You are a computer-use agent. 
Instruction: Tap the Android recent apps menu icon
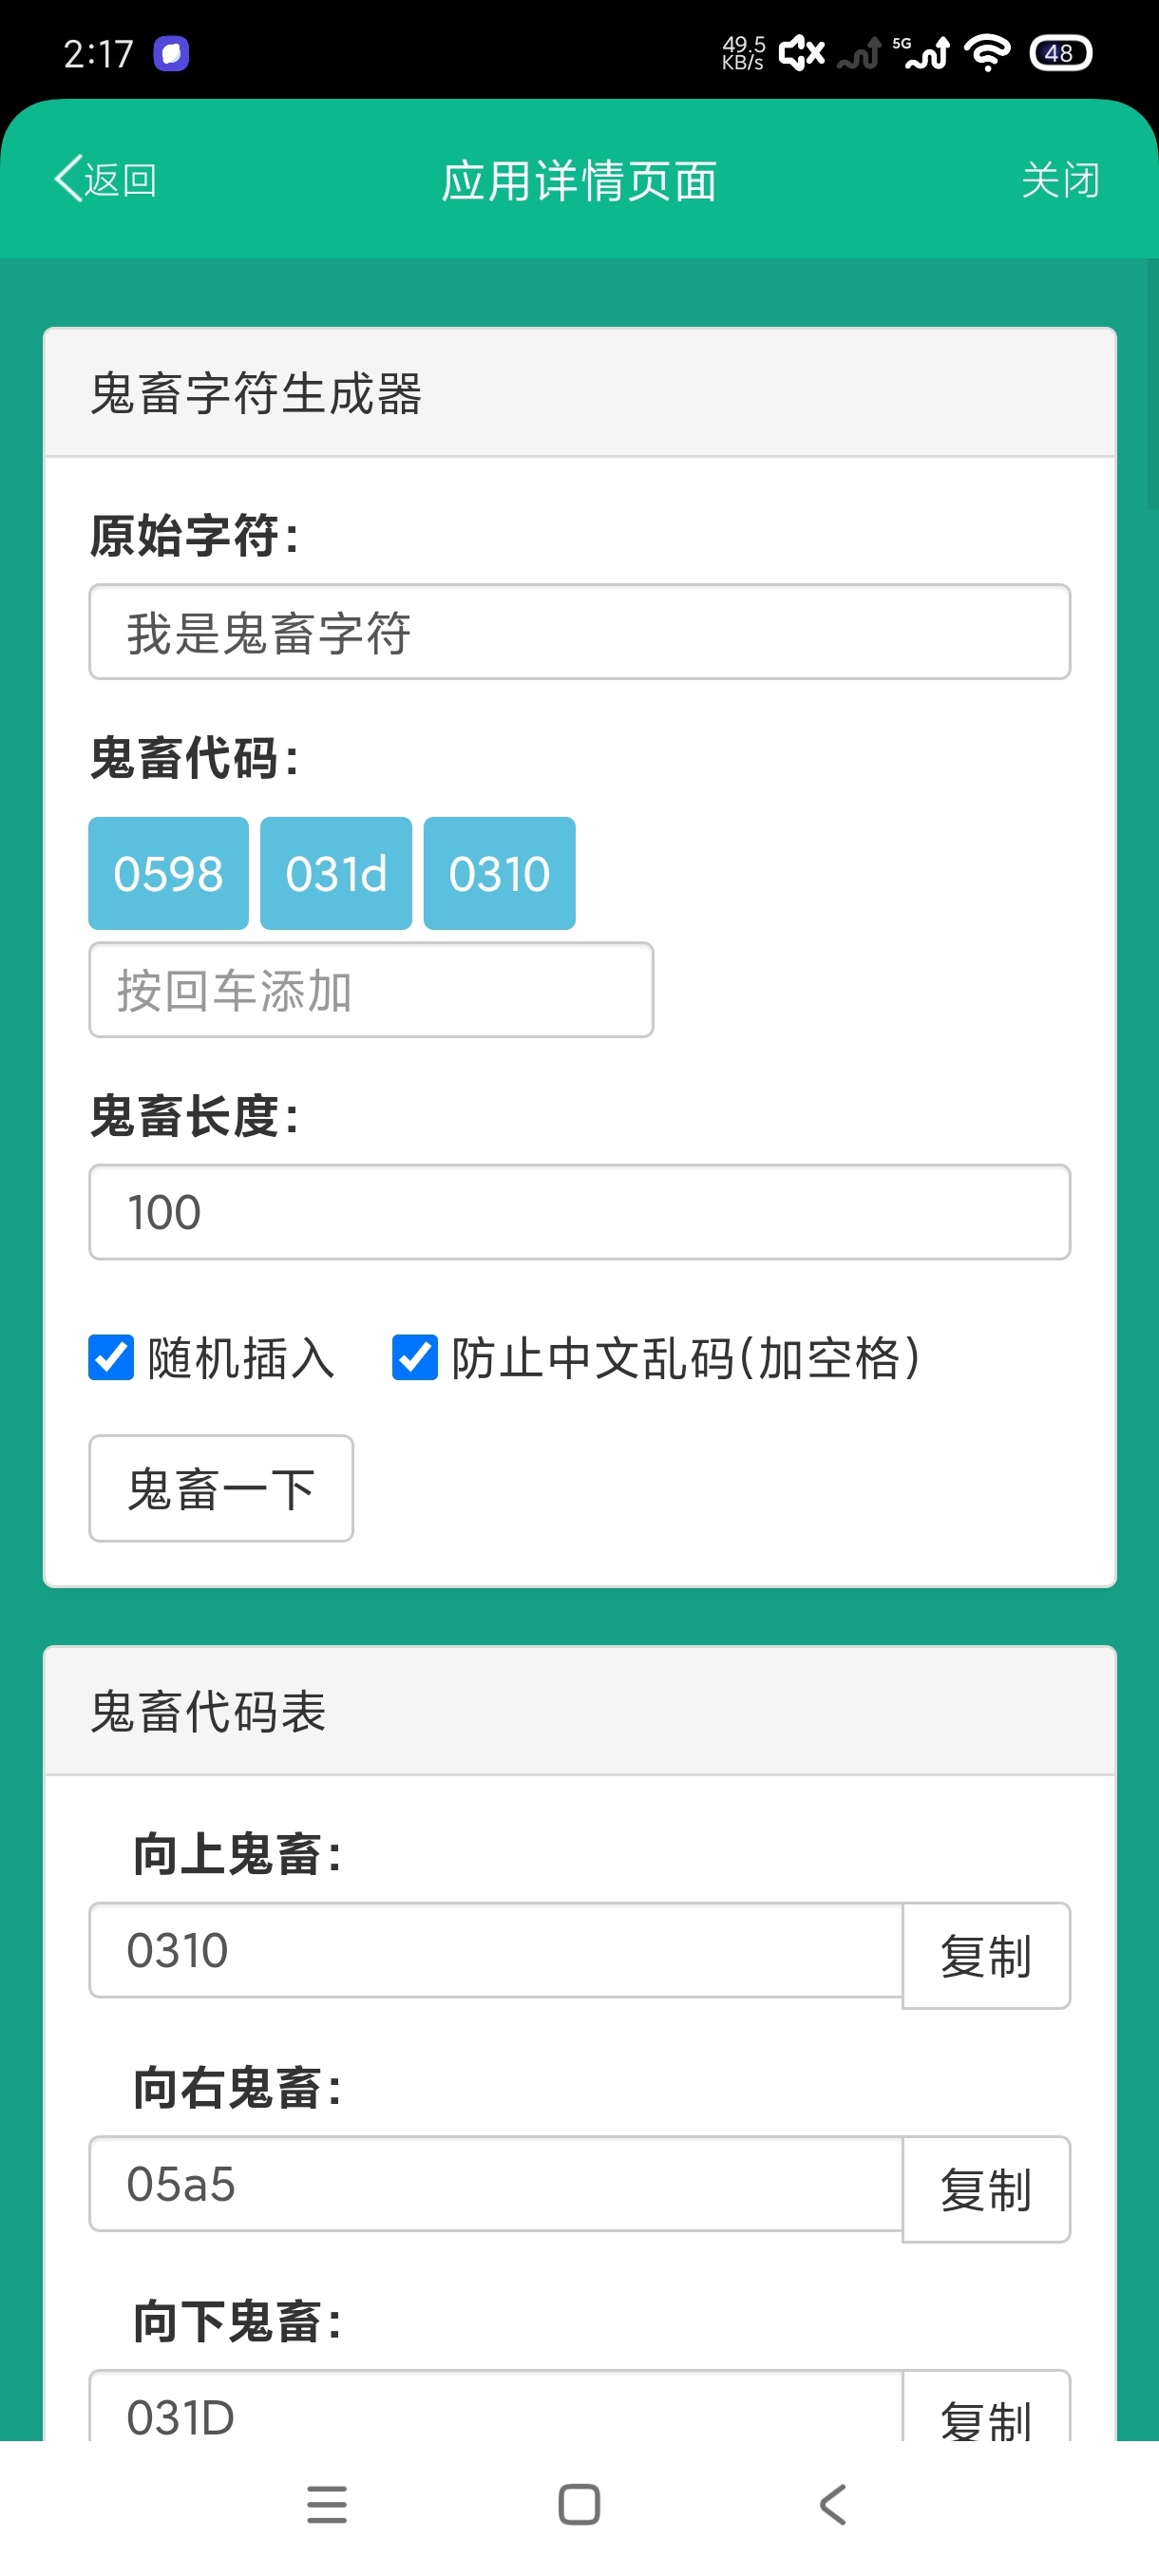327,2504
